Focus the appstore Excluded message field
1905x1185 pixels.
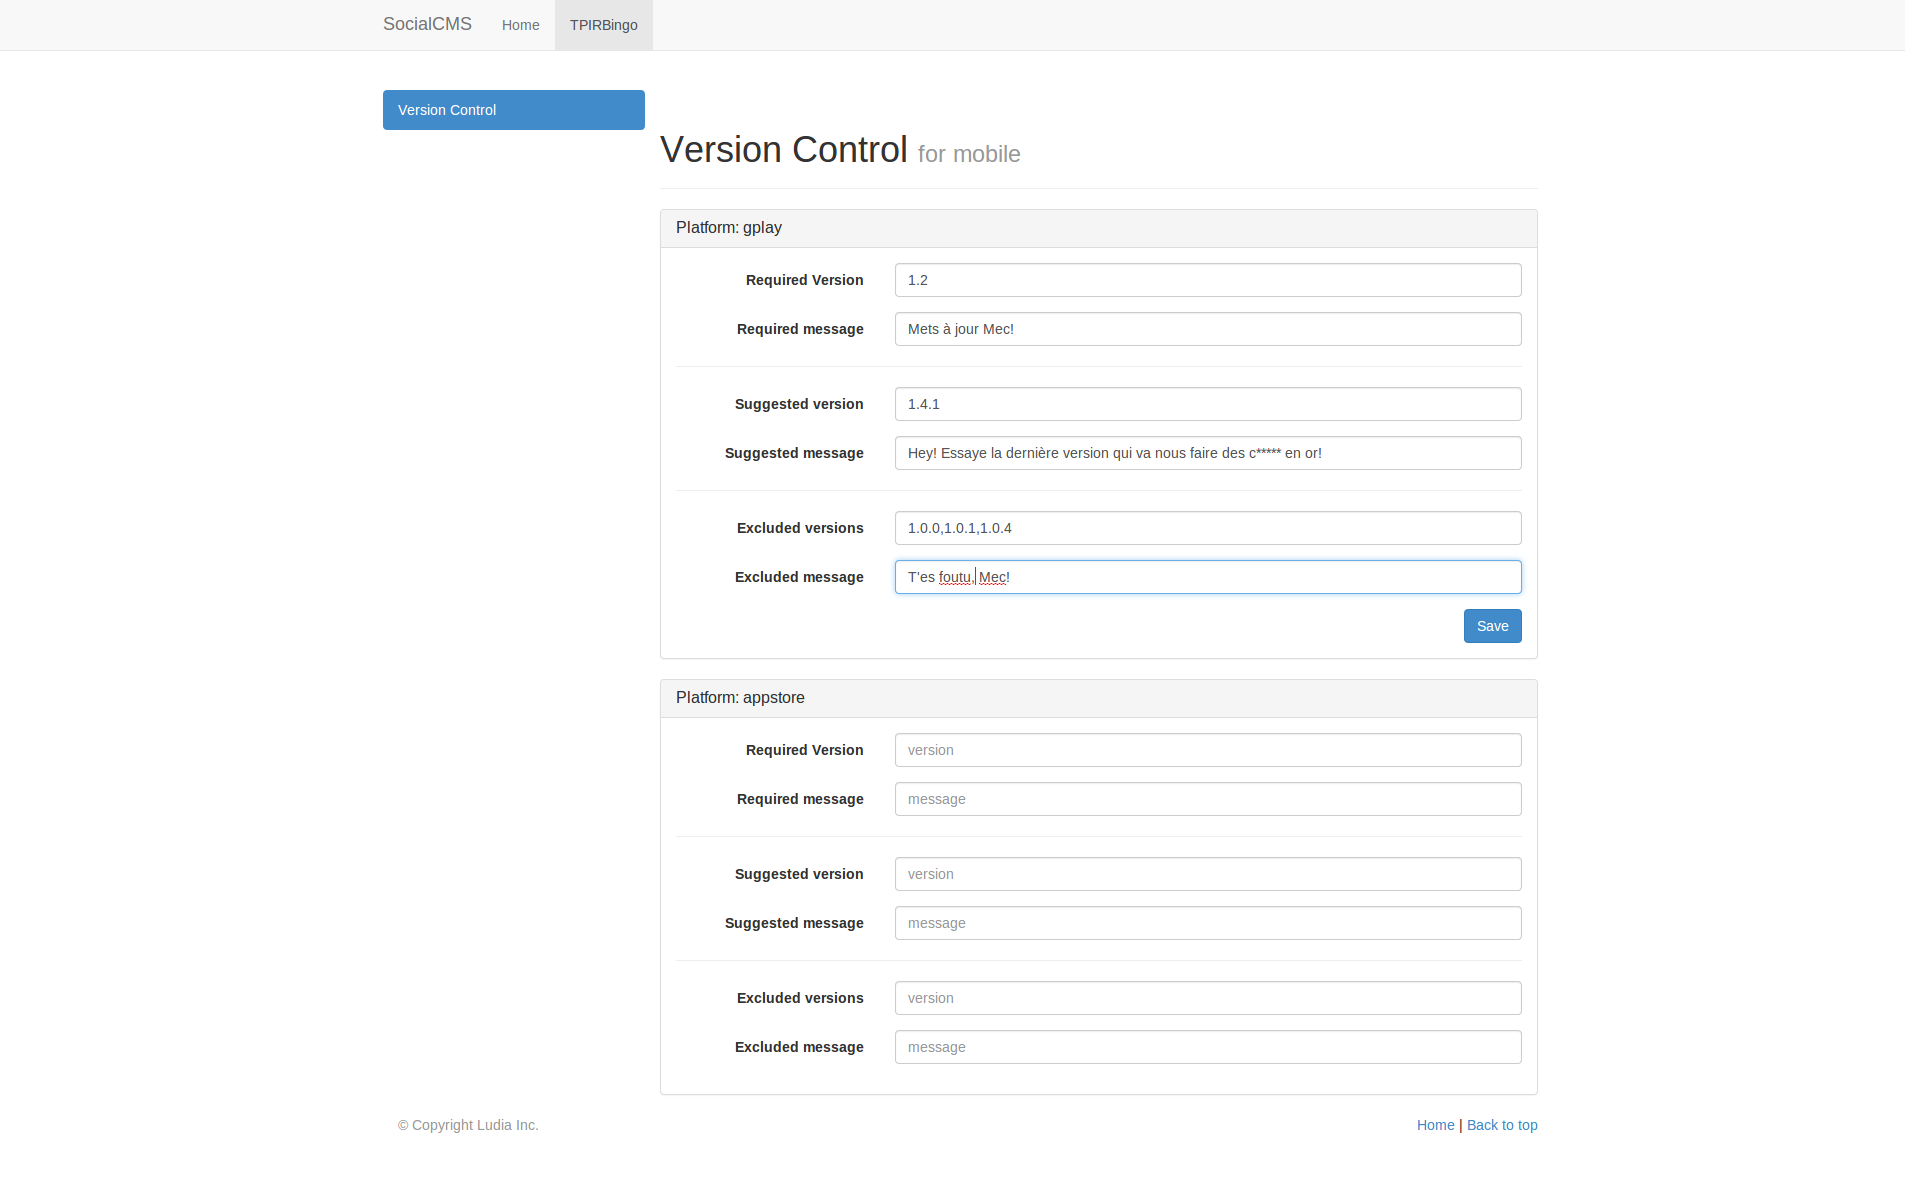pos(1207,1047)
